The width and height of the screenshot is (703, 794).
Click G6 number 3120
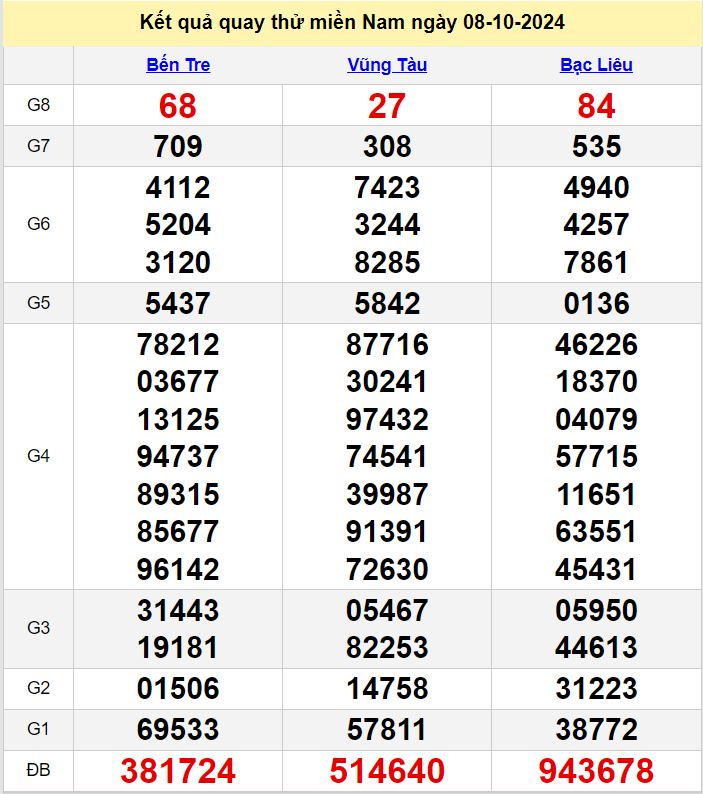point(178,262)
